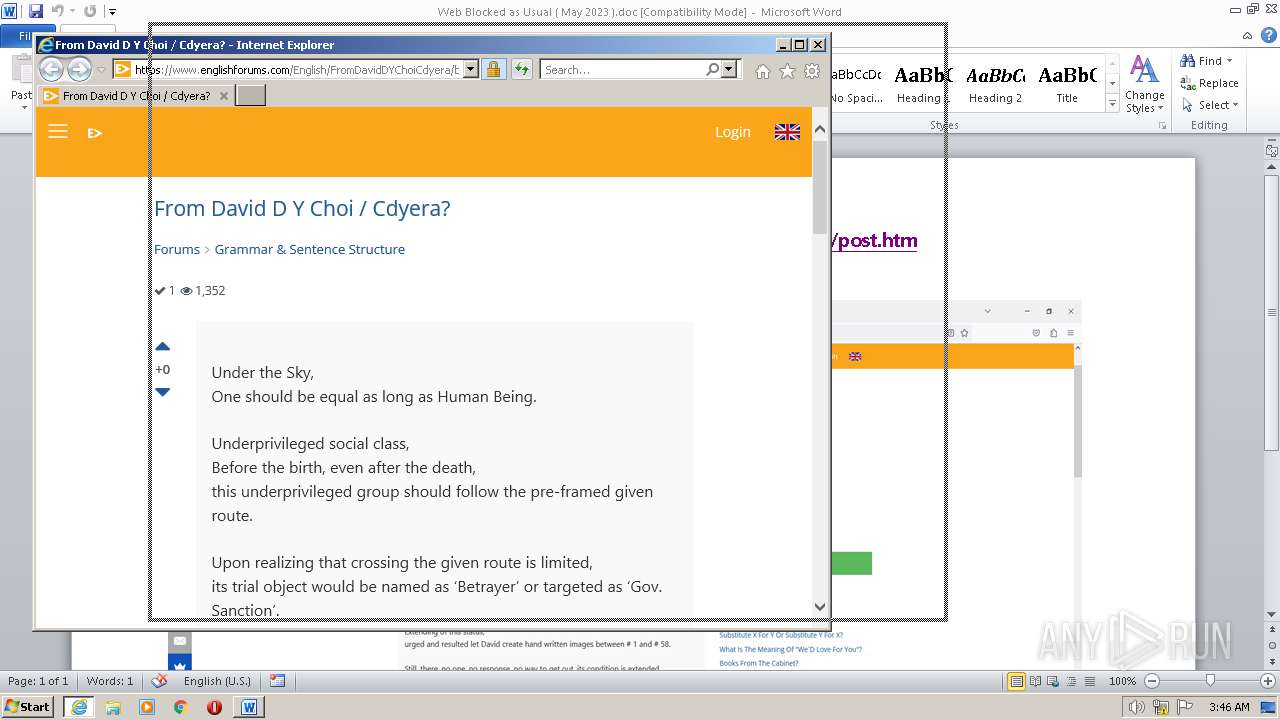
Task: Open the IE Favorites star icon
Action: coord(787,71)
